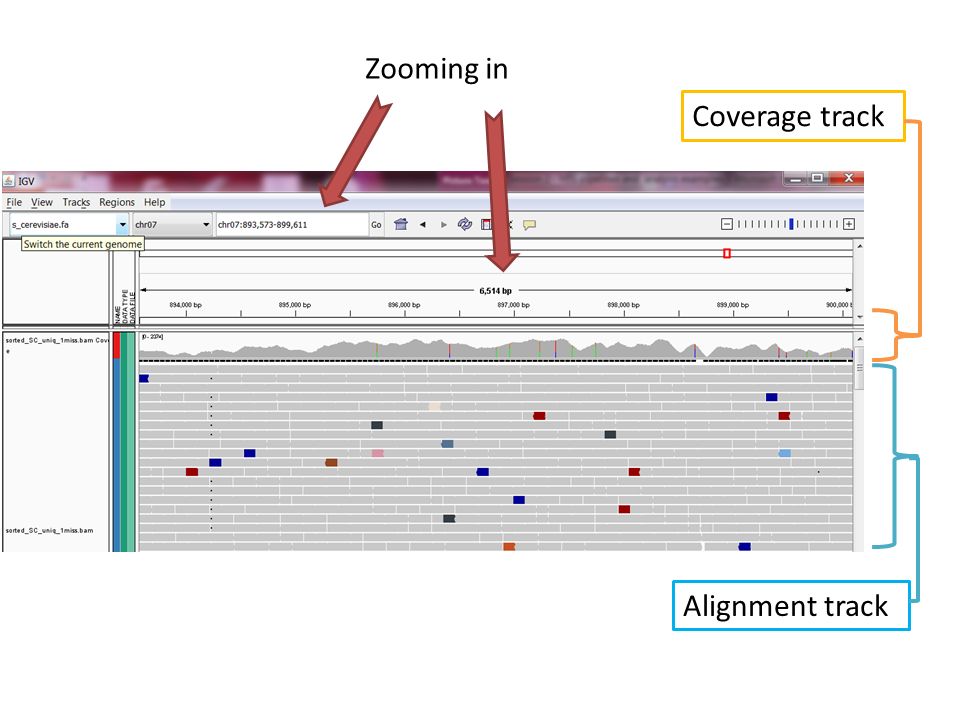Screen dimensions: 960x720
Task: Click the red box on chromosome ideogram
Action: point(727,253)
